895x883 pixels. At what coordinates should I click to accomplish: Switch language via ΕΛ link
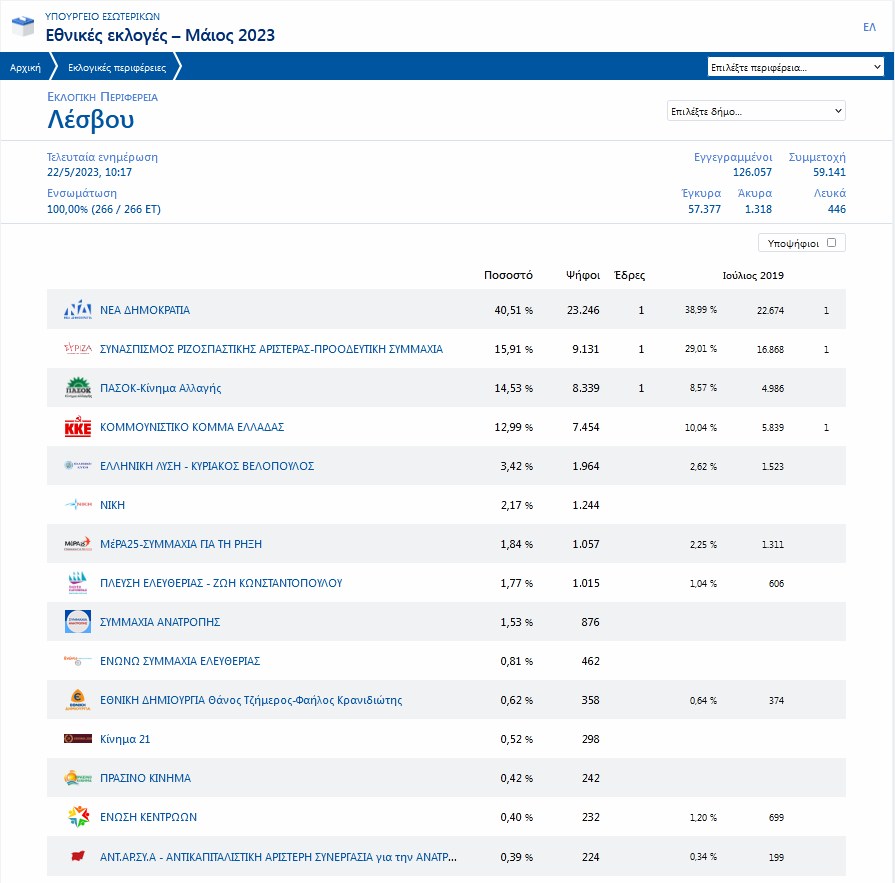869,27
